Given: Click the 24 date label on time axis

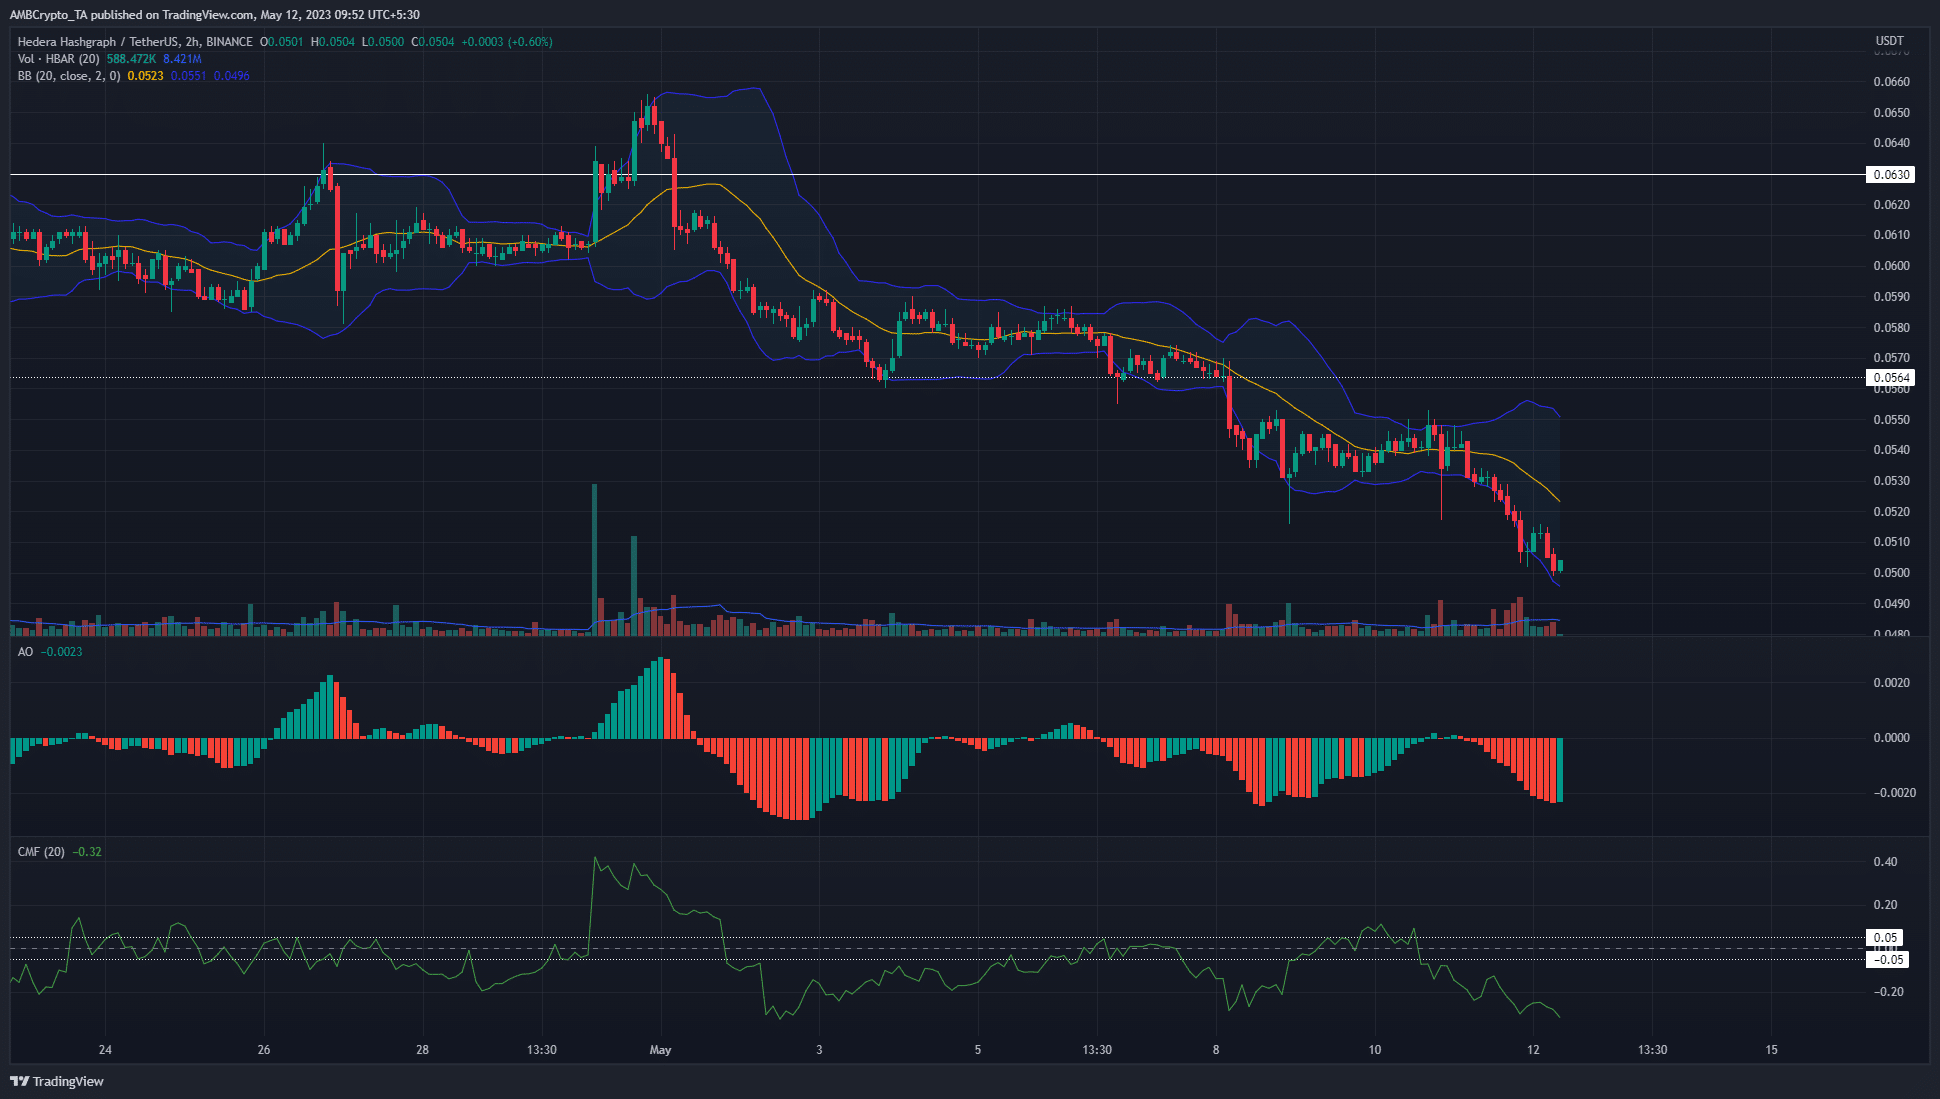Looking at the screenshot, I should coord(105,1050).
